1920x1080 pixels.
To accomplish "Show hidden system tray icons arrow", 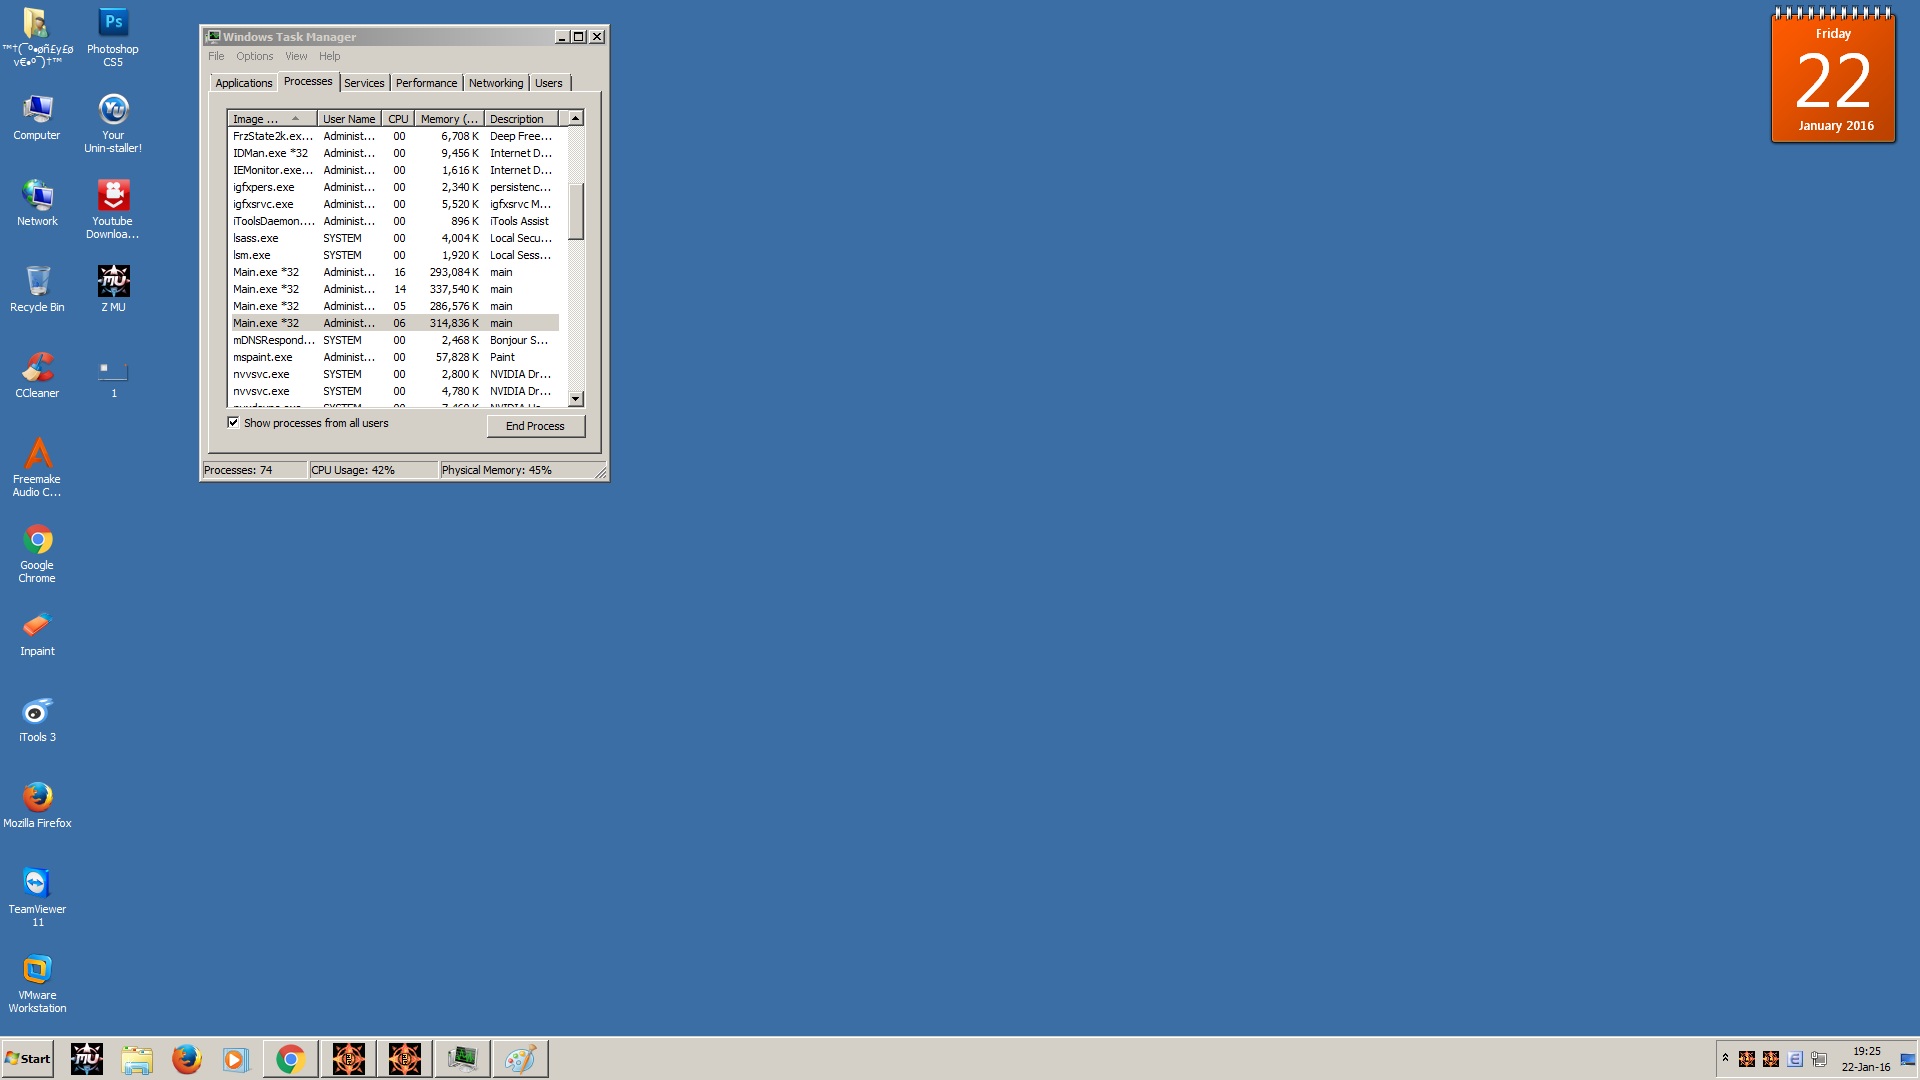I will click(x=1725, y=1057).
